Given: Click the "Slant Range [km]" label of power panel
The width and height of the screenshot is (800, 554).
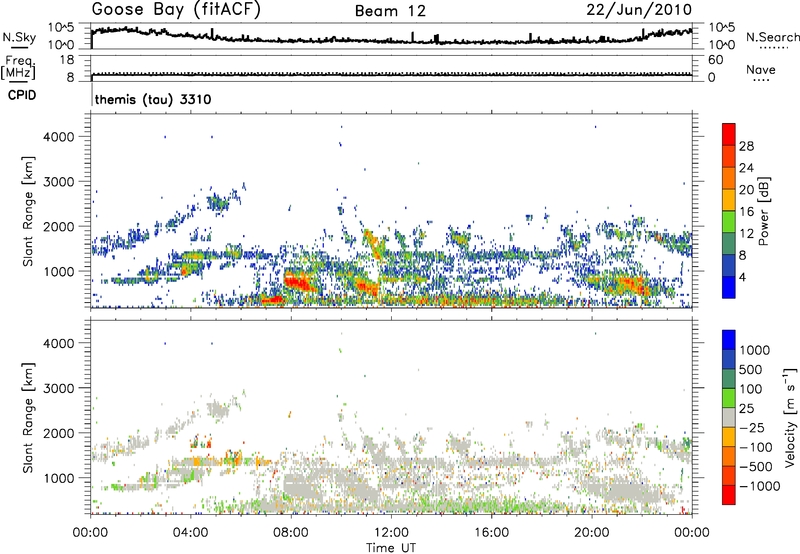Looking at the screenshot, I should pyautogui.click(x=28, y=211).
